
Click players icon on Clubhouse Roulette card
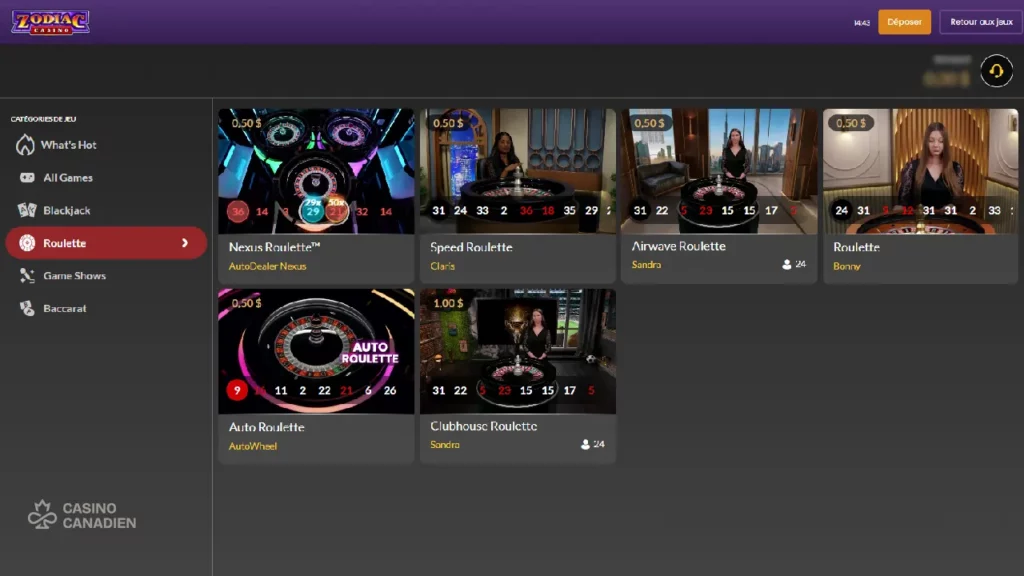click(586, 445)
